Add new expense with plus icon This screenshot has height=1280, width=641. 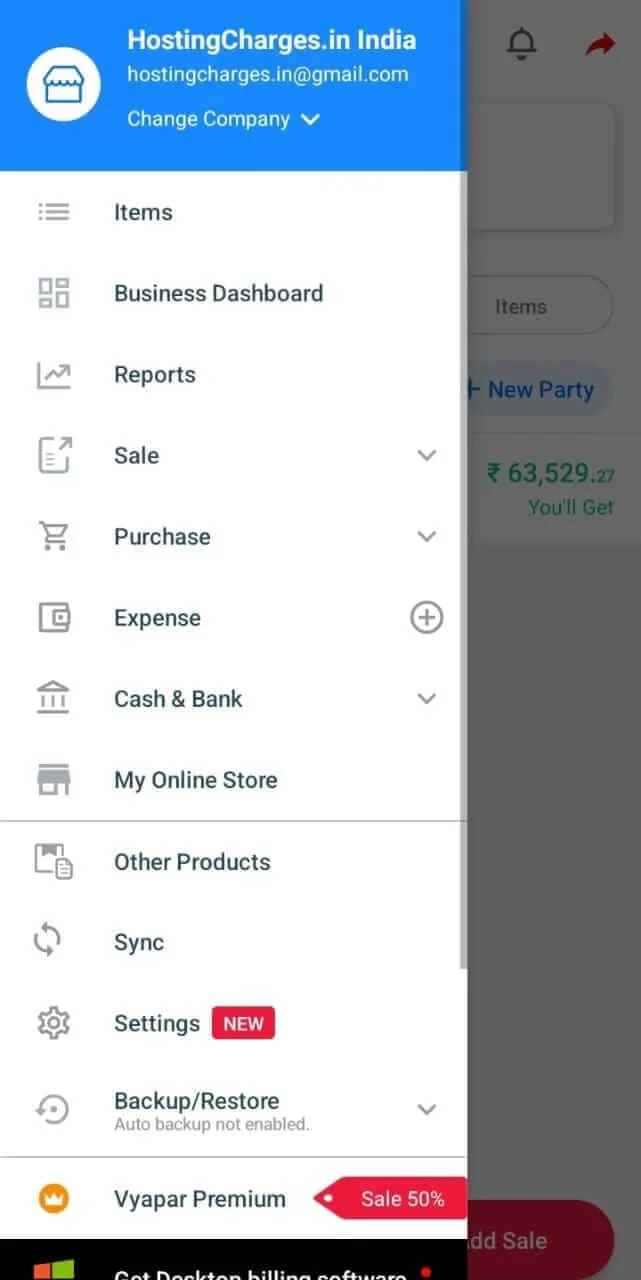click(427, 618)
